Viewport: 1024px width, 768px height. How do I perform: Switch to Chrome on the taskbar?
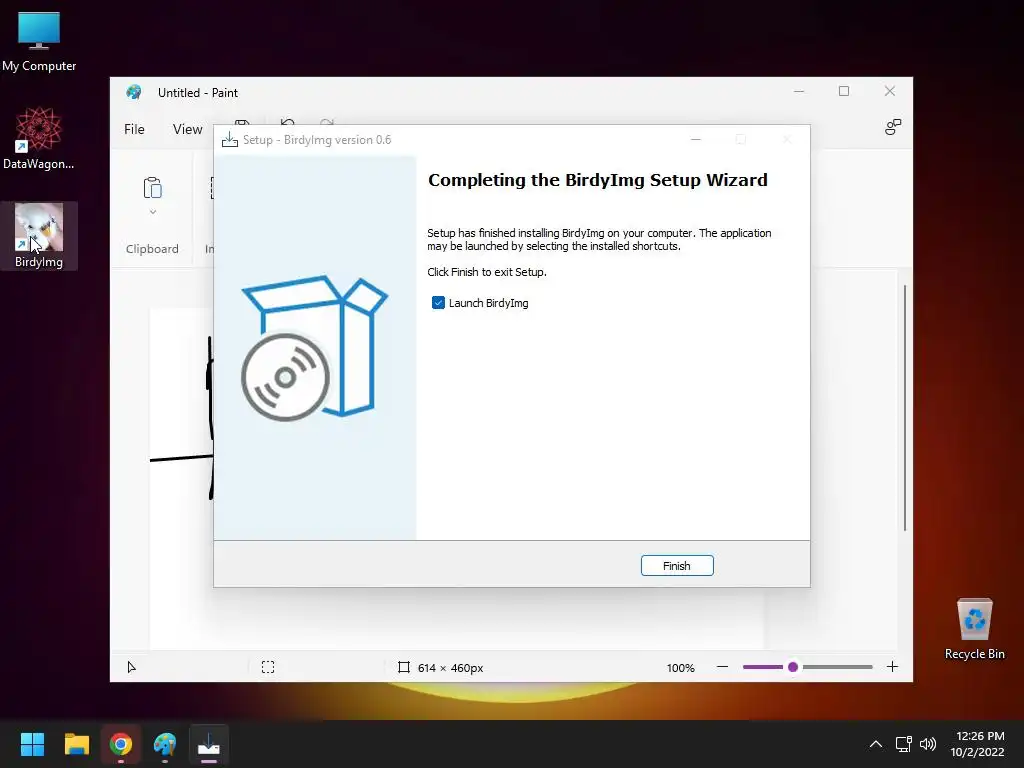click(x=121, y=744)
